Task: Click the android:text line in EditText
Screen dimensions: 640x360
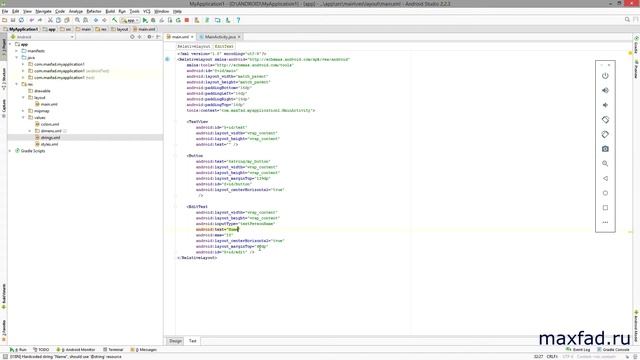Action: tap(217, 229)
